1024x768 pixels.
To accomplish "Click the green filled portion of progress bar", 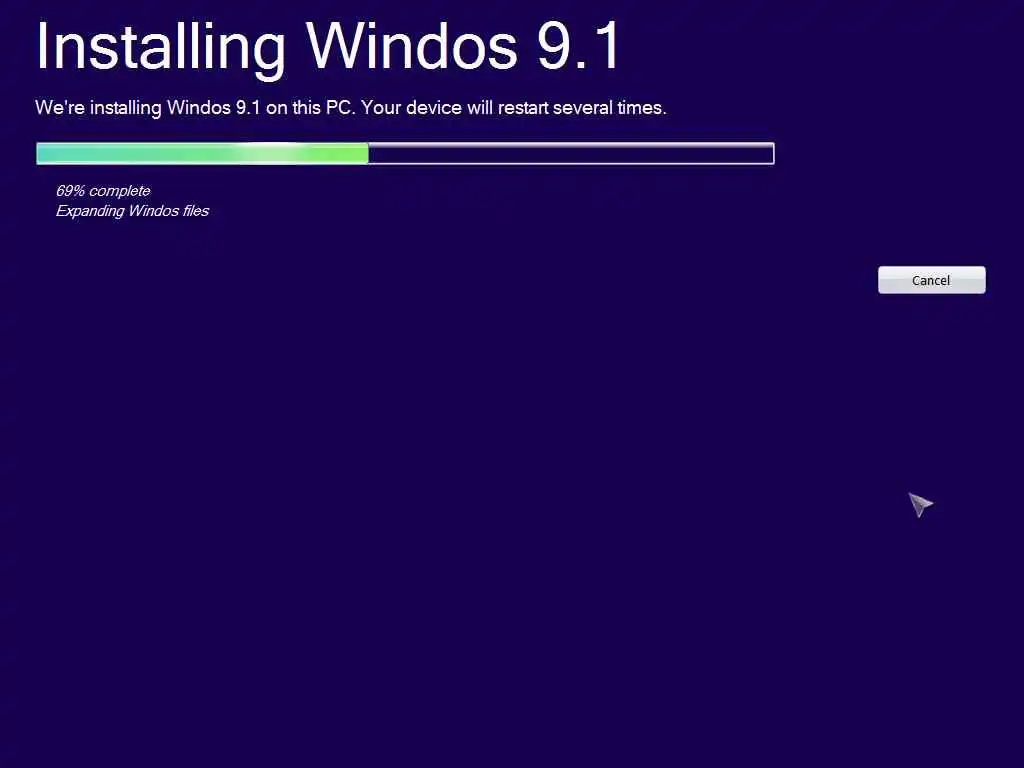I will pos(202,154).
